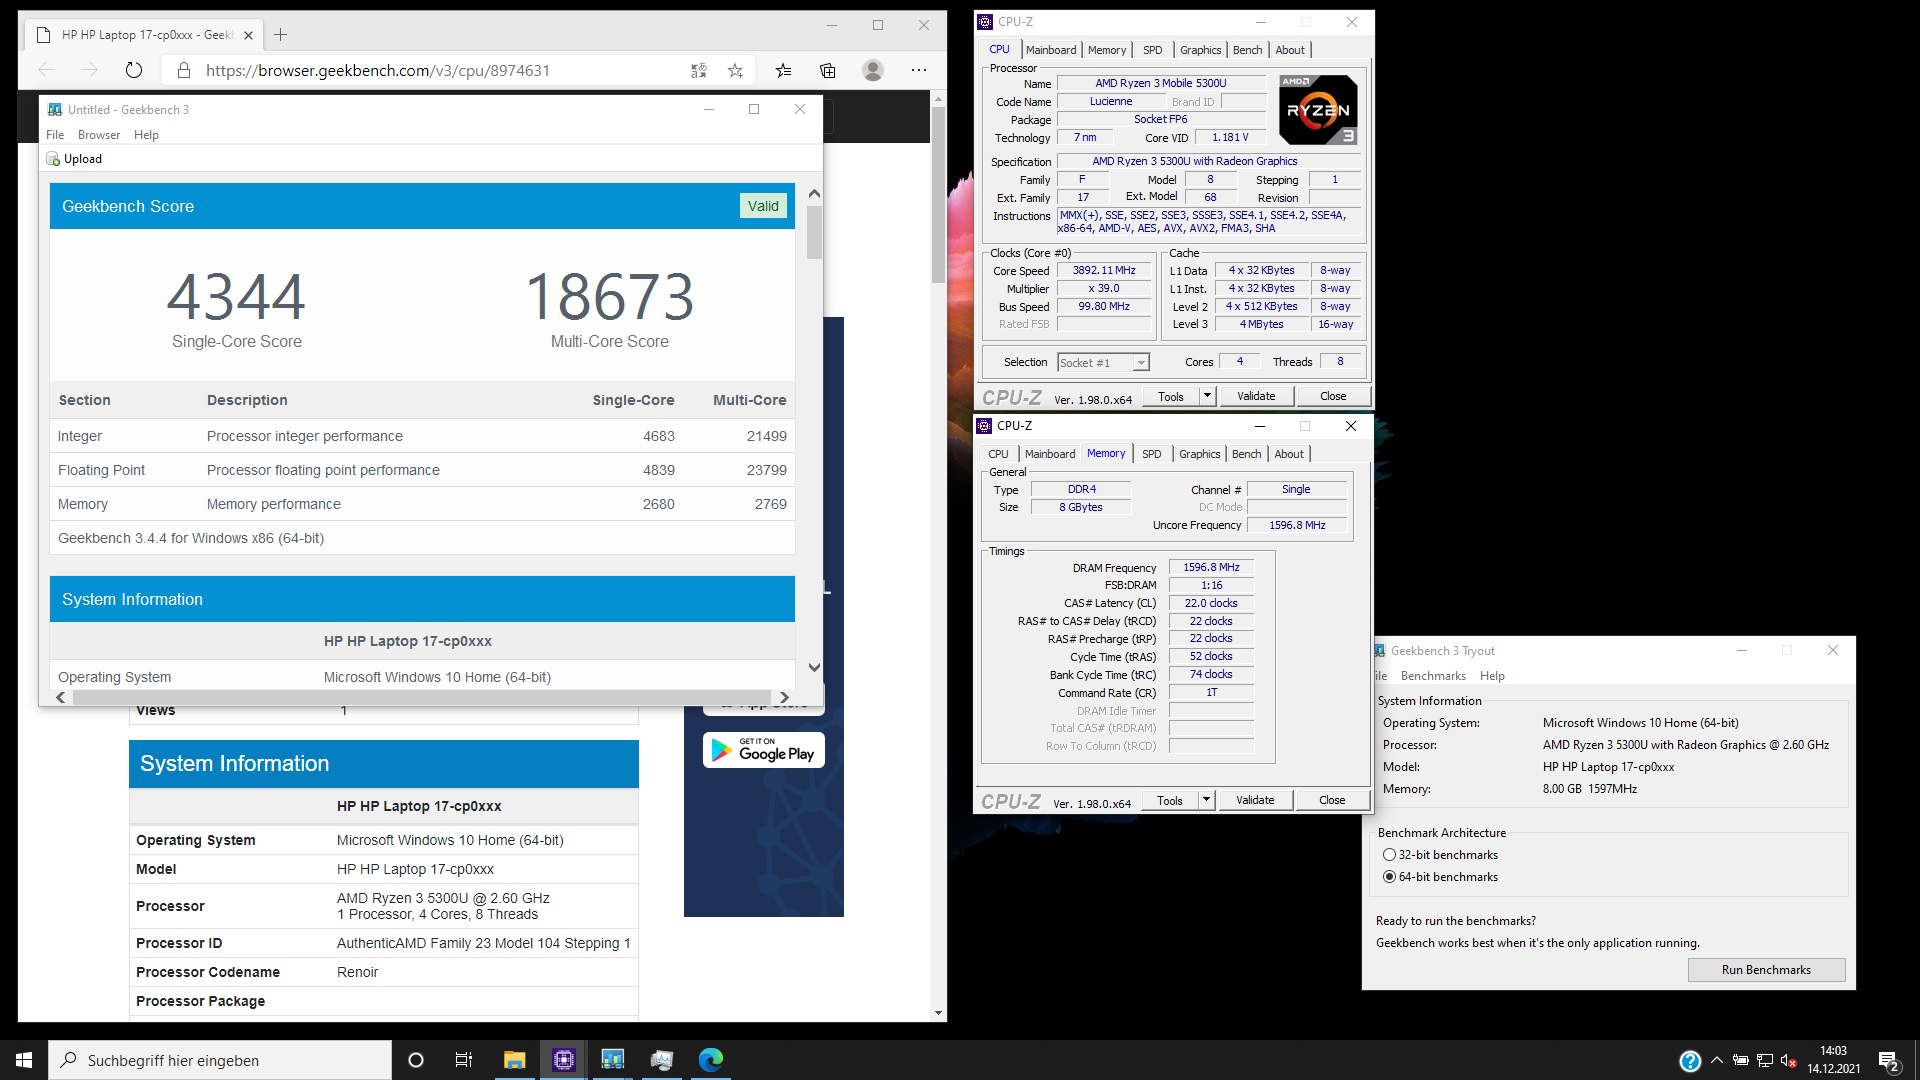Click the Valid badge in Geekbench Score
Image resolution: width=1920 pixels, height=1080 pixels.
pos(763,206)
